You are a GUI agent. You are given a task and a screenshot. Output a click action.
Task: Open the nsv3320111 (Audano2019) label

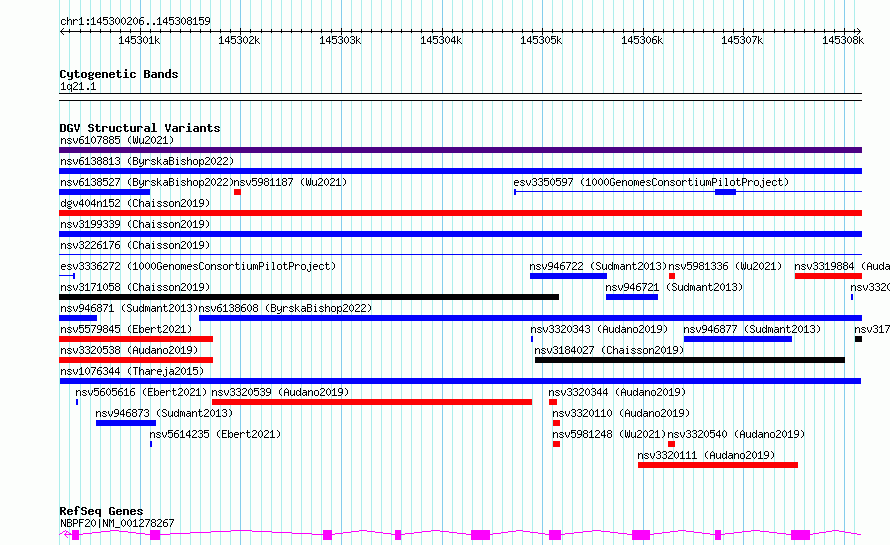pos(706,455)
